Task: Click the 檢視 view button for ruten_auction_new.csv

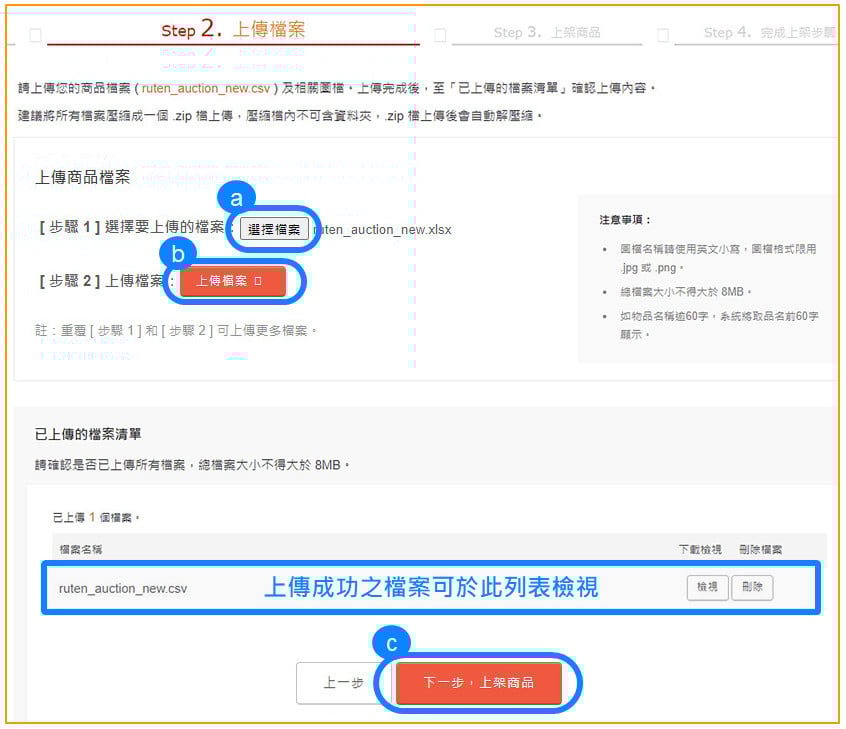Action: [707, 588]
